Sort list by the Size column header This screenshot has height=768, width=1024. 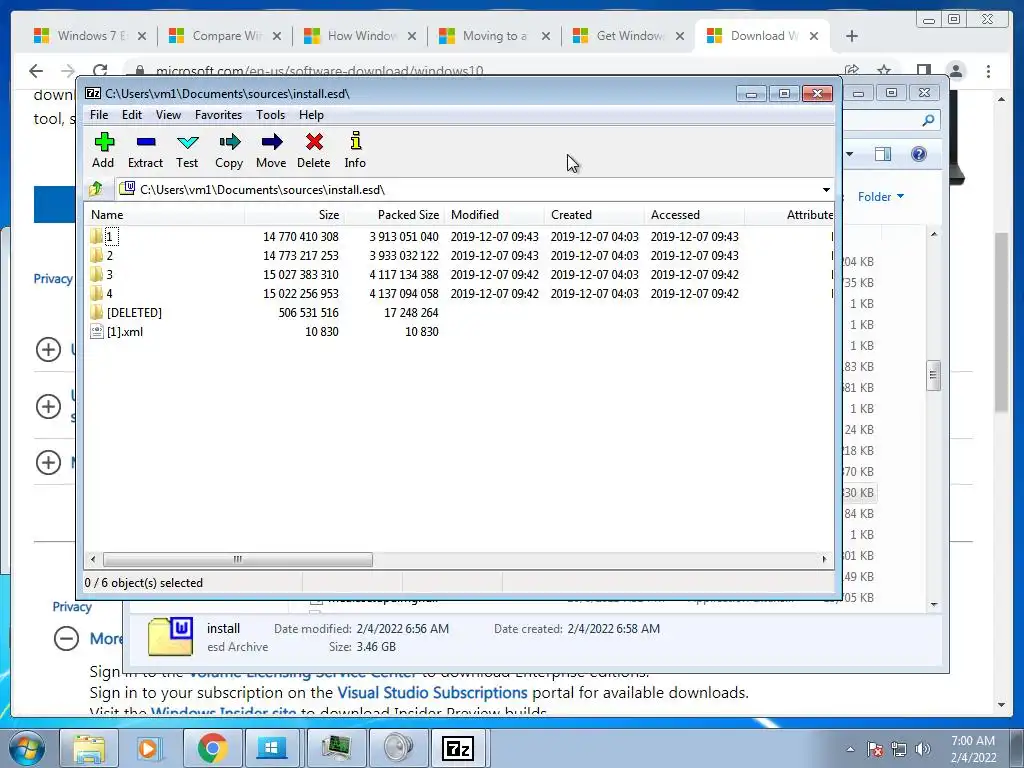(295, 214)
